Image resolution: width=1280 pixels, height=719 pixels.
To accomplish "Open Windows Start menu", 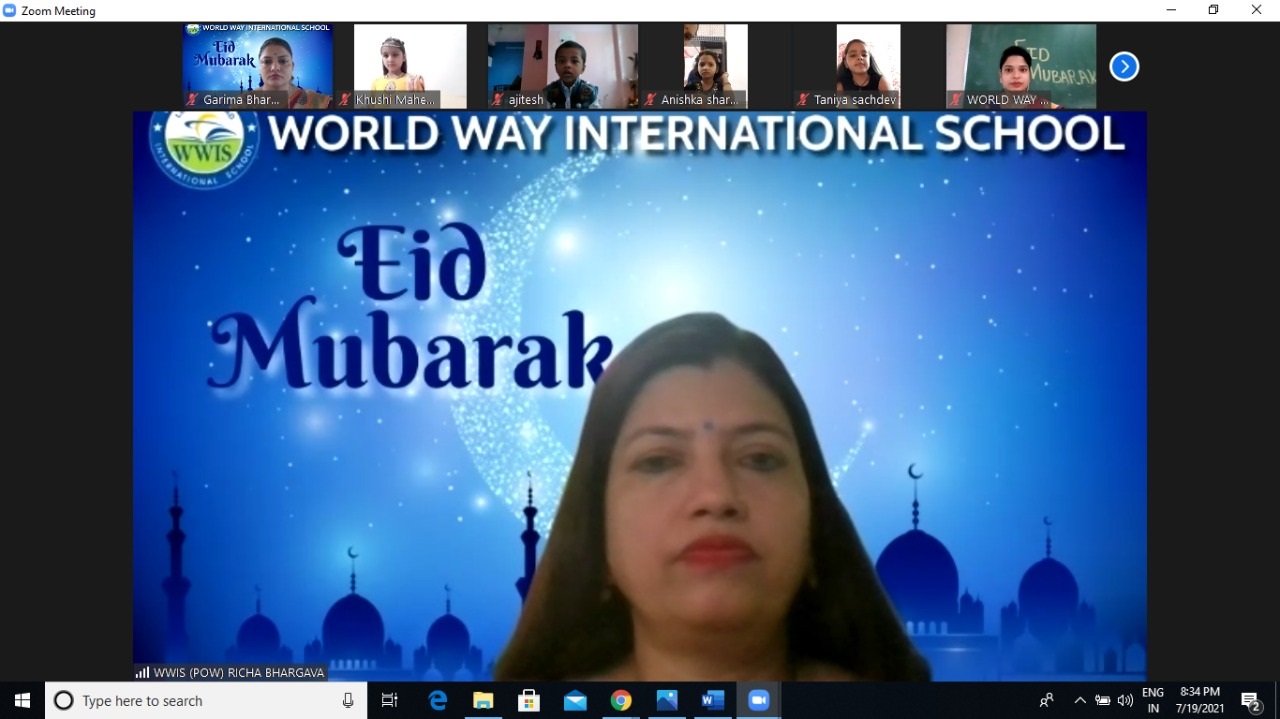I will (x=22, y=700).
